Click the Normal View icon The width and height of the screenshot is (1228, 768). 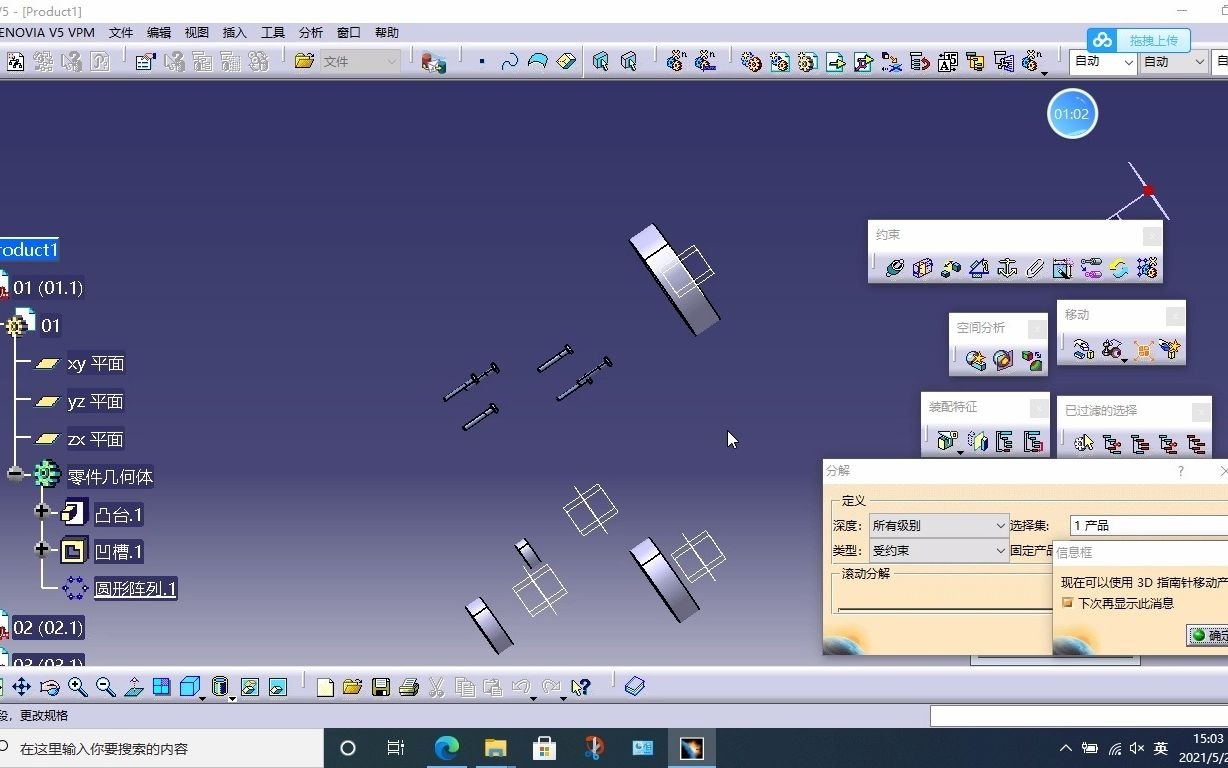tap(133, 687)
